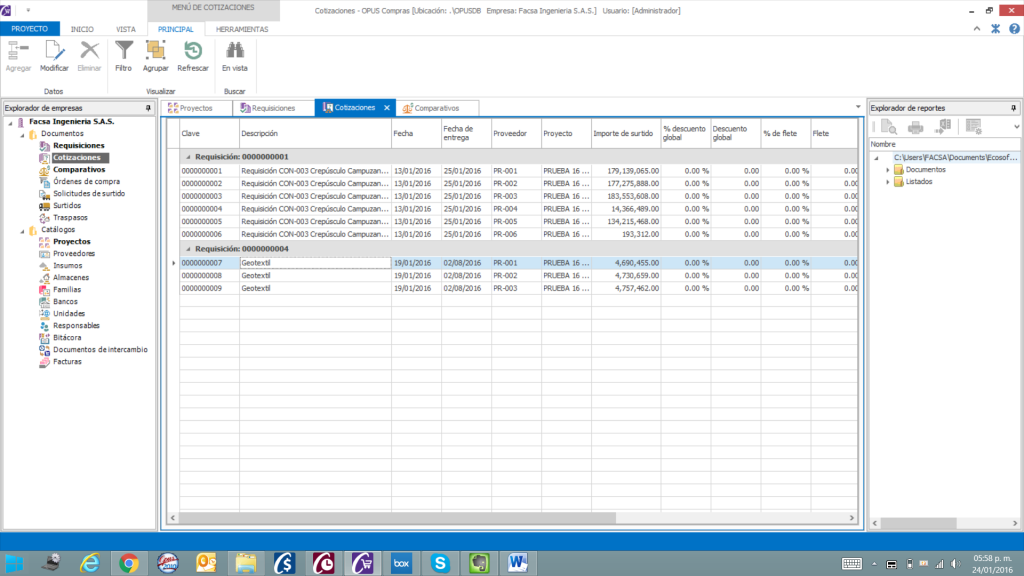Viewport: 1024px width, 576px height.
Task: Toggle pin on Explorador de reportes panel
Action: click(x=1014, y=108)
